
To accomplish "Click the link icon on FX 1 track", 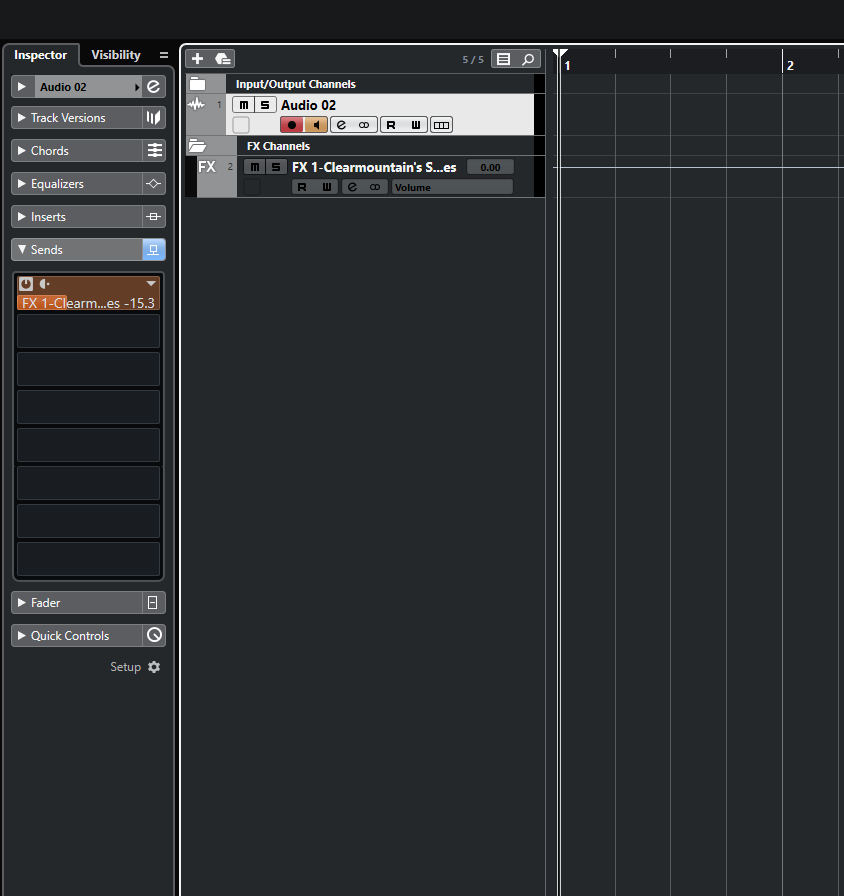I will coord(375,187).
